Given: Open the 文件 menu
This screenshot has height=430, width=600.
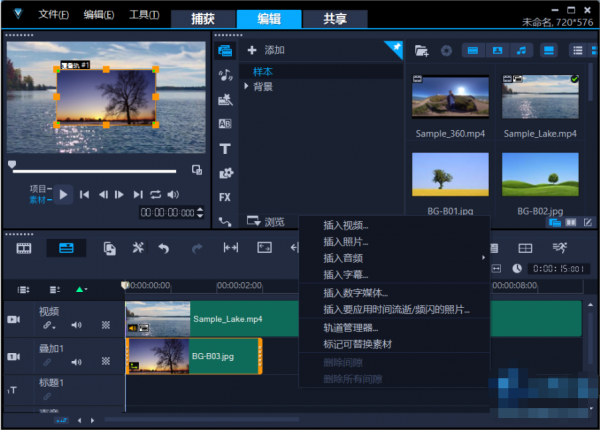Looking at the screenshot, I should click(54, 15).
